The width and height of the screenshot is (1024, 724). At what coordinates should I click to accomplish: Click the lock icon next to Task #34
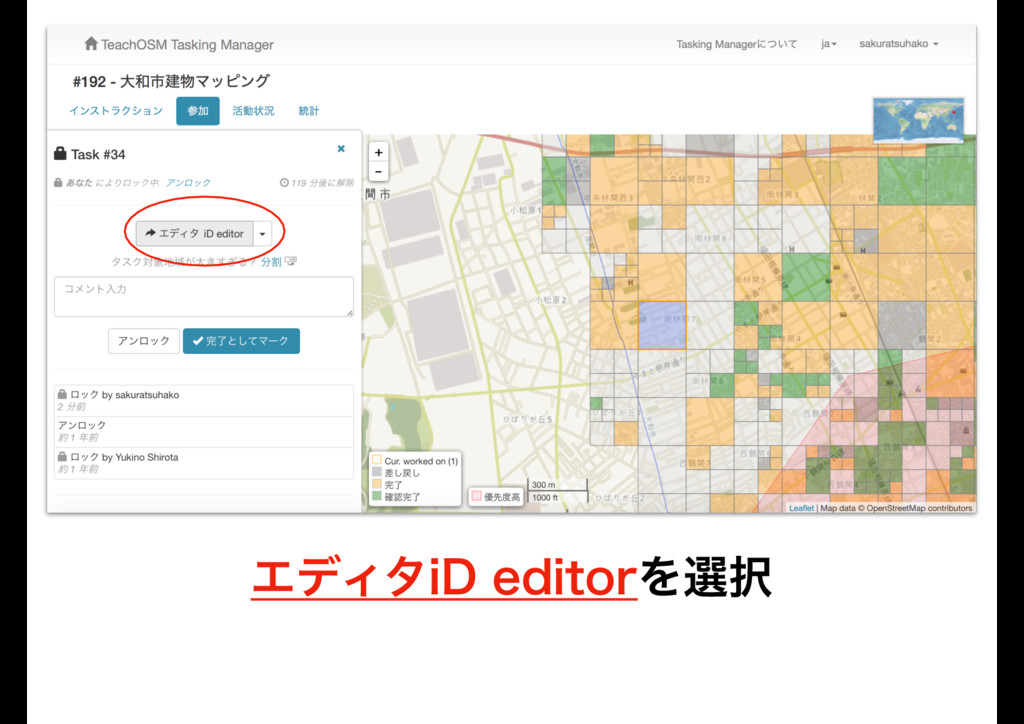[60, 154]
